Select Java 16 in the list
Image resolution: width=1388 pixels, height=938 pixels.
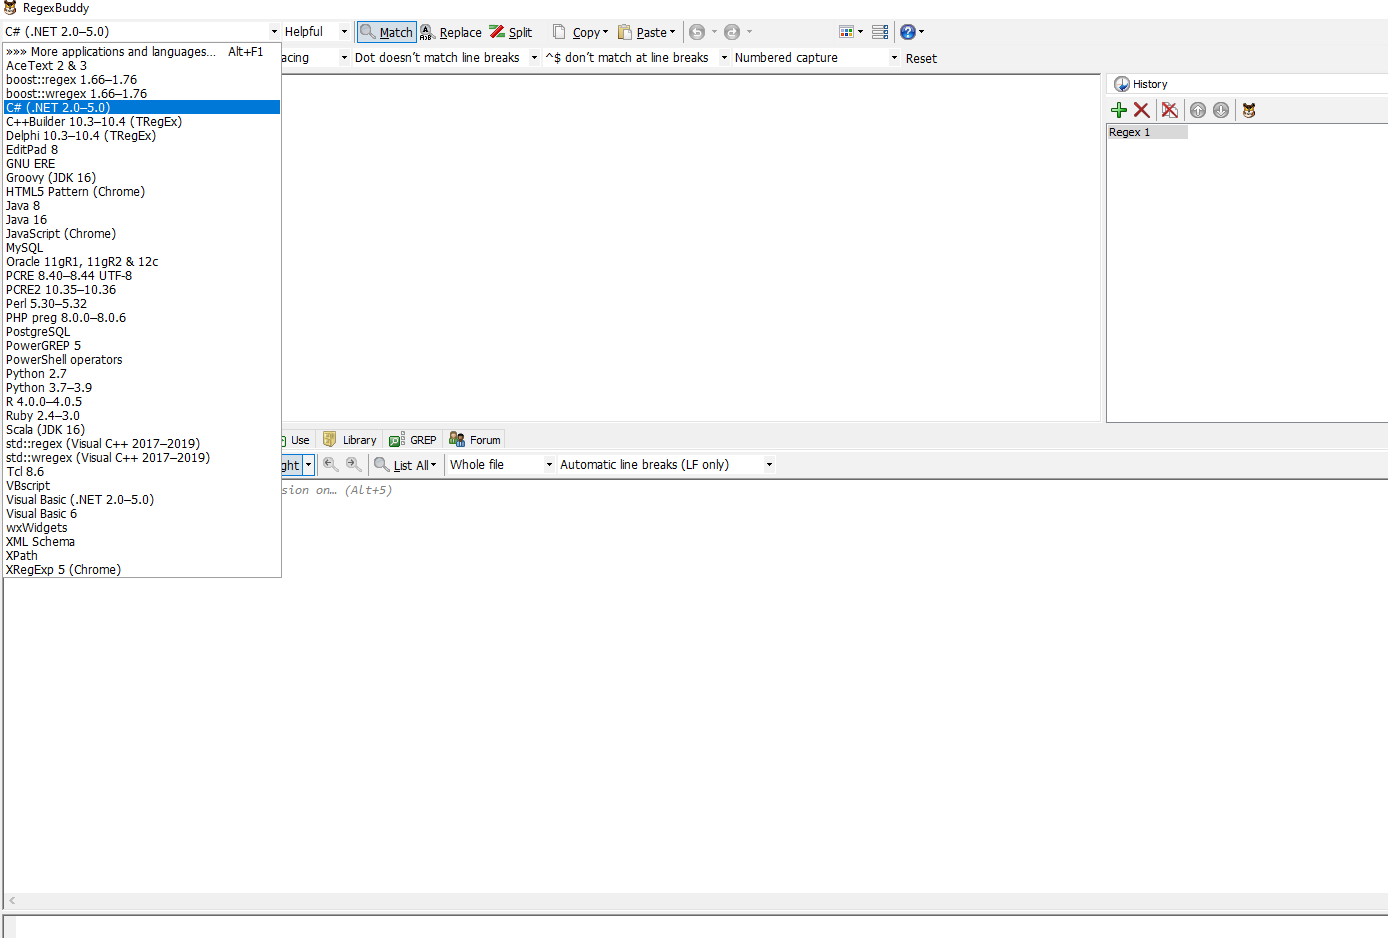pos(142,220)
